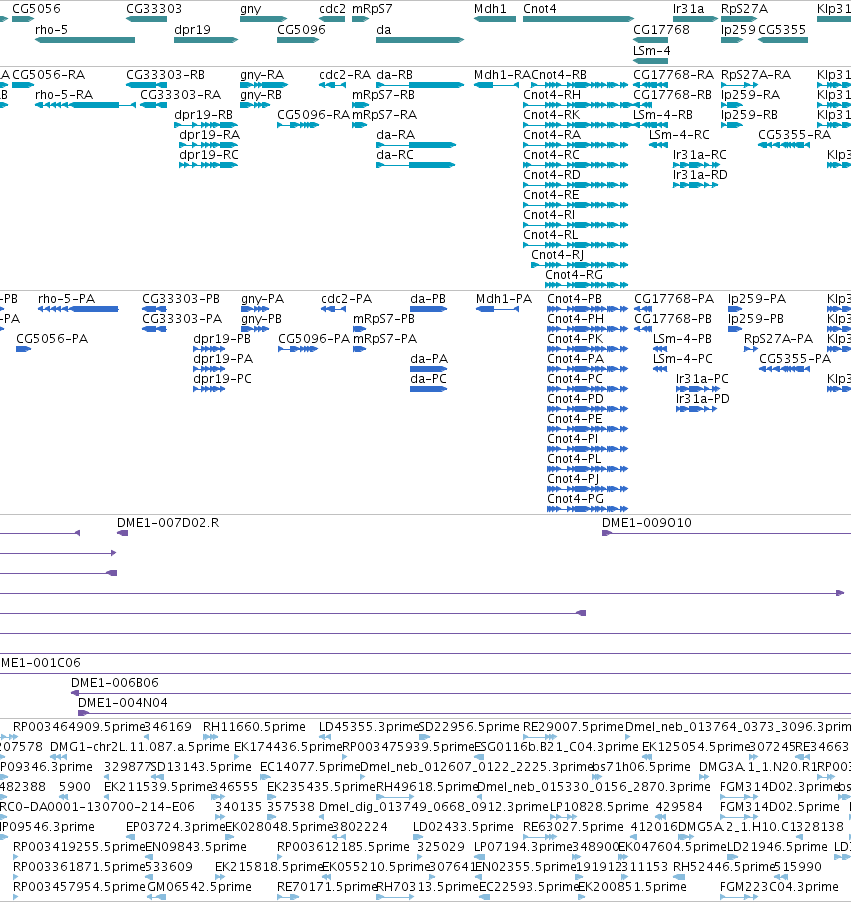Screen dimensions: 851x902
Task: Select protein CG17768-PB
Action: [673, 319]
